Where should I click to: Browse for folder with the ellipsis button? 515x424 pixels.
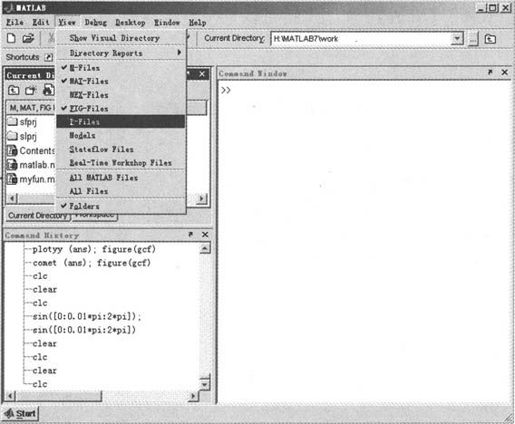473,39
